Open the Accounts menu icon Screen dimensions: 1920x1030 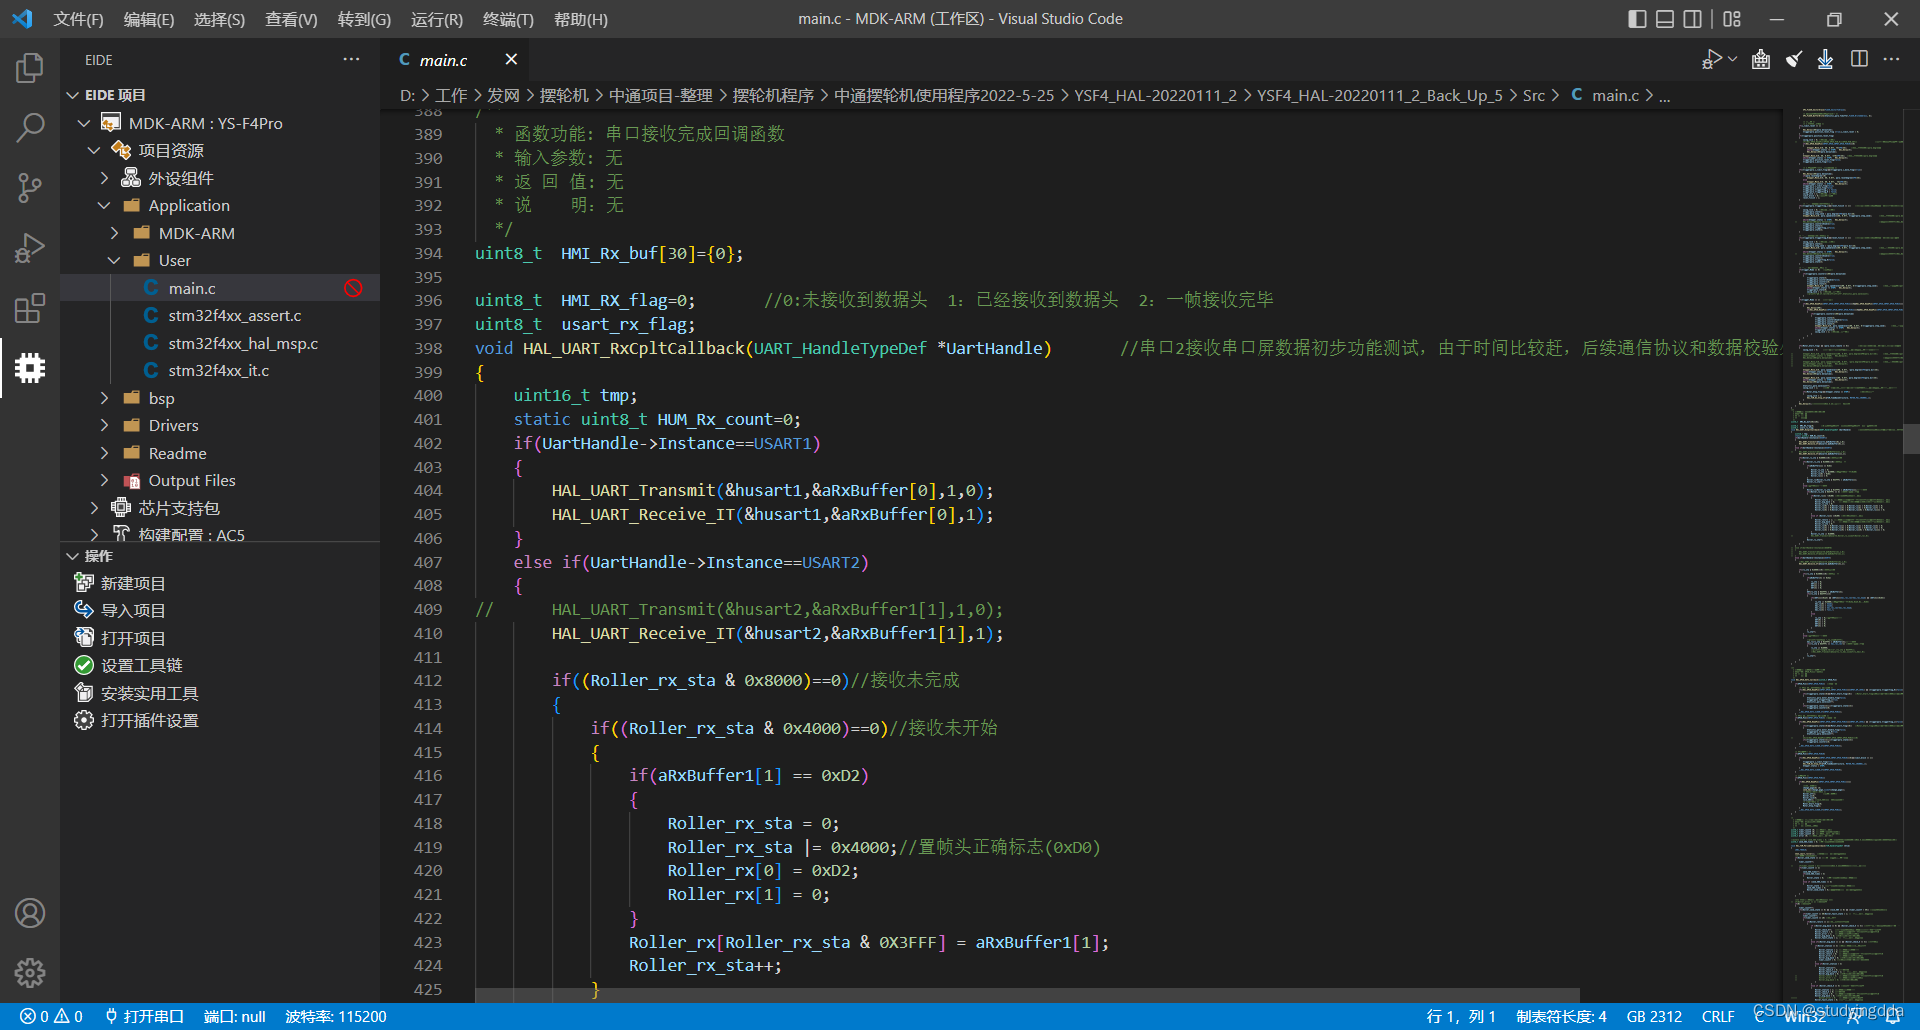coord(30,913)
